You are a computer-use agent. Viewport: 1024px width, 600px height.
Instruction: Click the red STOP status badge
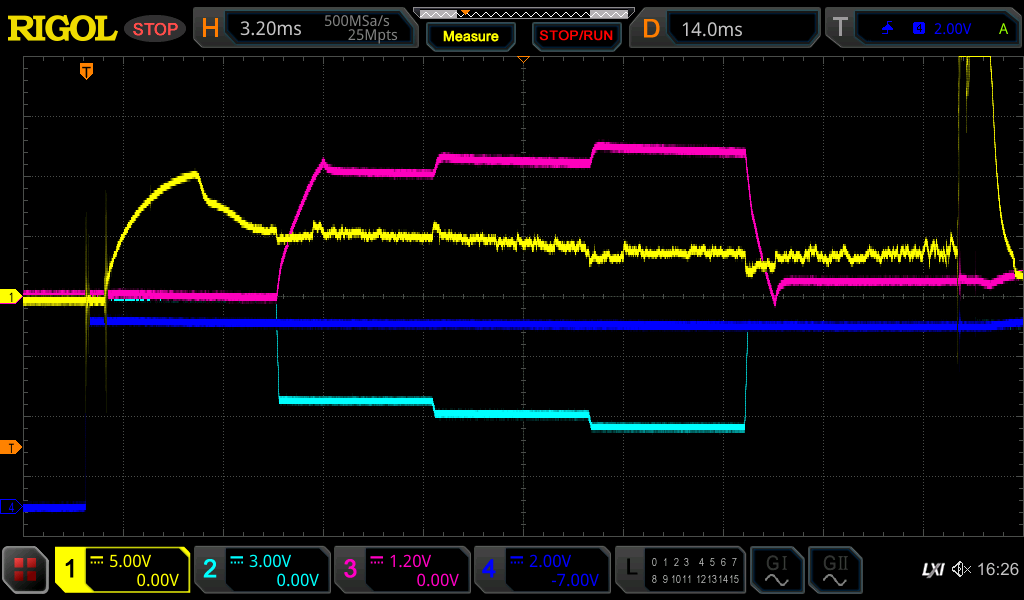click(x=155, y=29)
